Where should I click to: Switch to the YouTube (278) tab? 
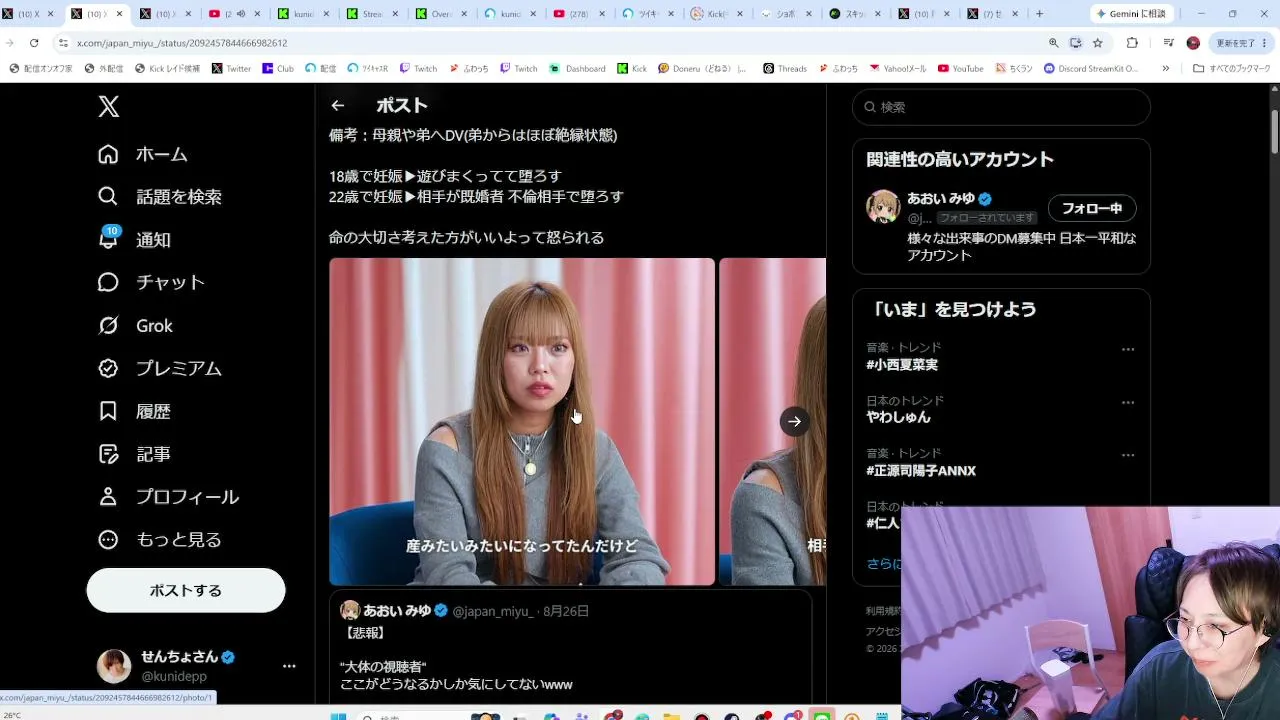(578, 14)
